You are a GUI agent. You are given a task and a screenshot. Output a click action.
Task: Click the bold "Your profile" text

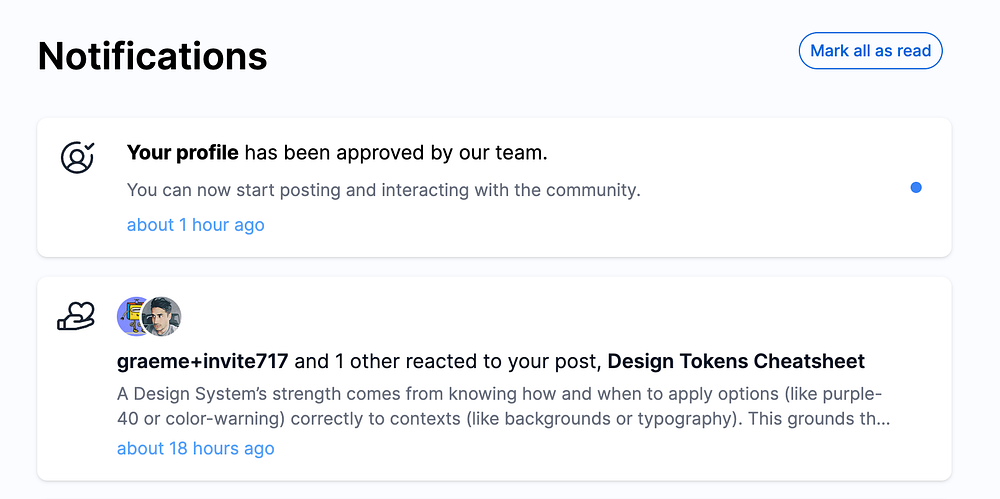point(182,153)
